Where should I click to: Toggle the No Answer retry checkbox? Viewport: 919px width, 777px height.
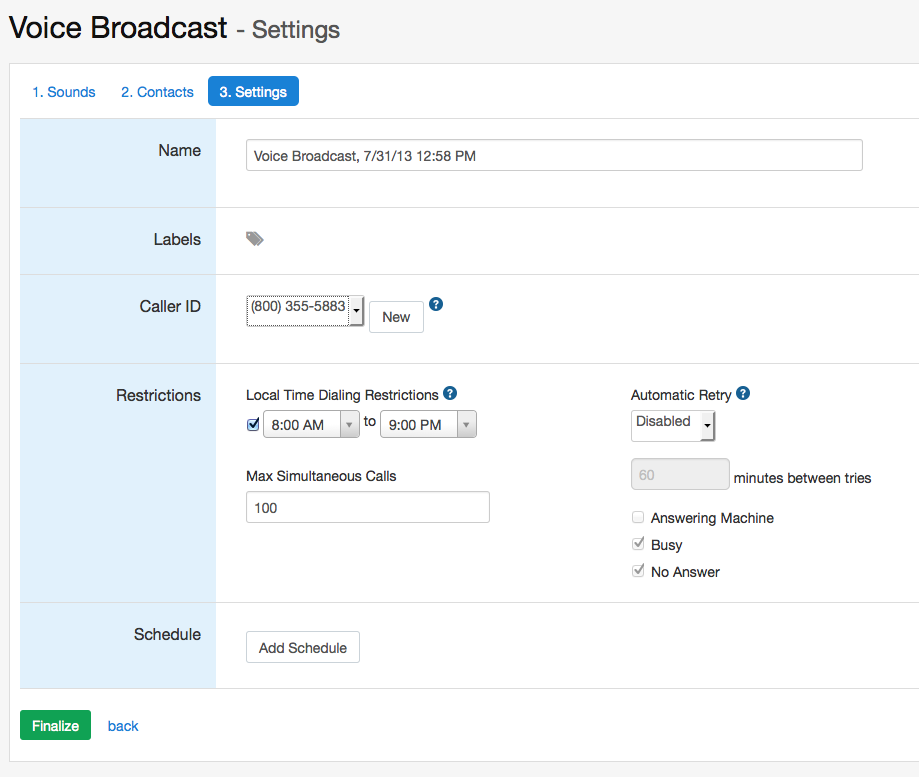pyautogui.click(x=638, y=571)
